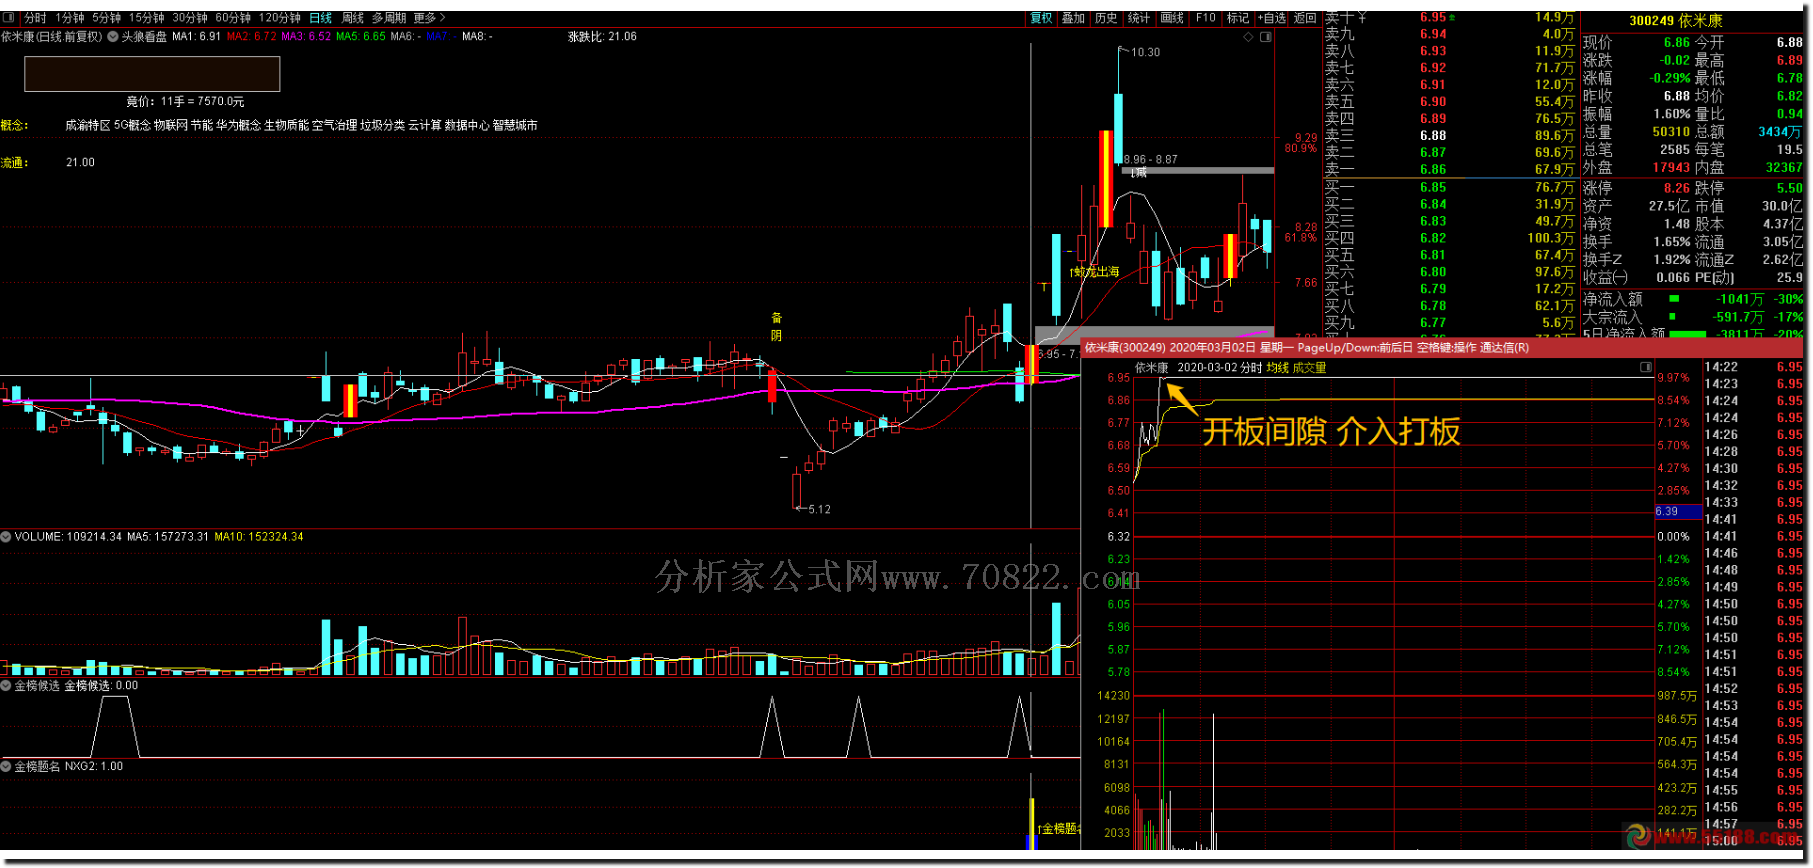This screenshot has width=1813, height=868.
Task: Switch to the 120分钟 period tab
Action: pyautogui.click(x=280, y=18)
